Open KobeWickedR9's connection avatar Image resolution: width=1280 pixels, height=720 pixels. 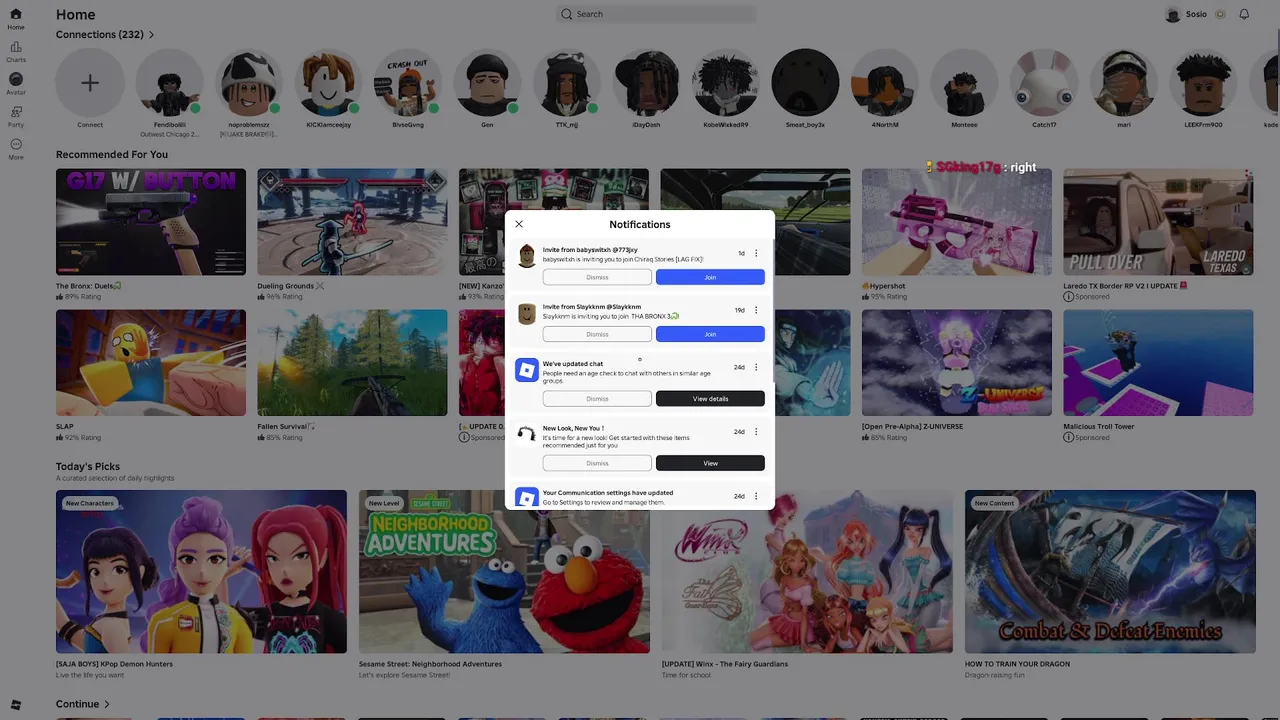pos(726,83)
